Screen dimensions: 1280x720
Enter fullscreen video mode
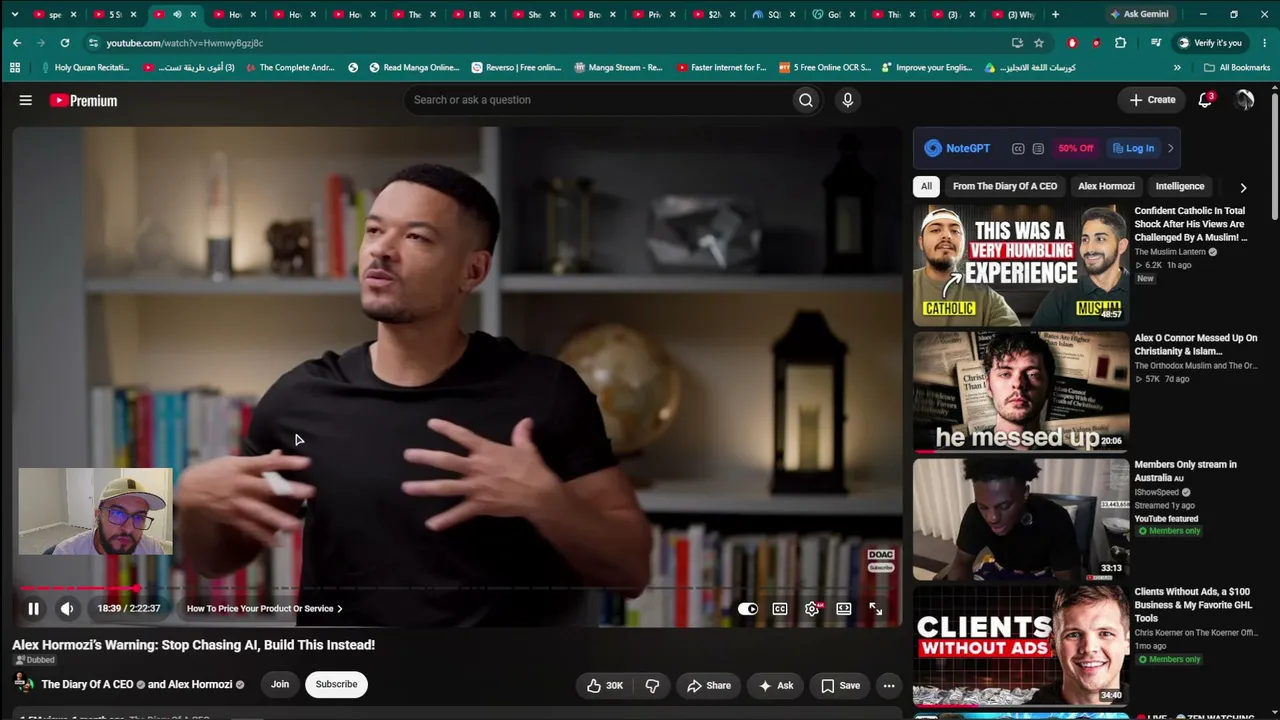876,608
